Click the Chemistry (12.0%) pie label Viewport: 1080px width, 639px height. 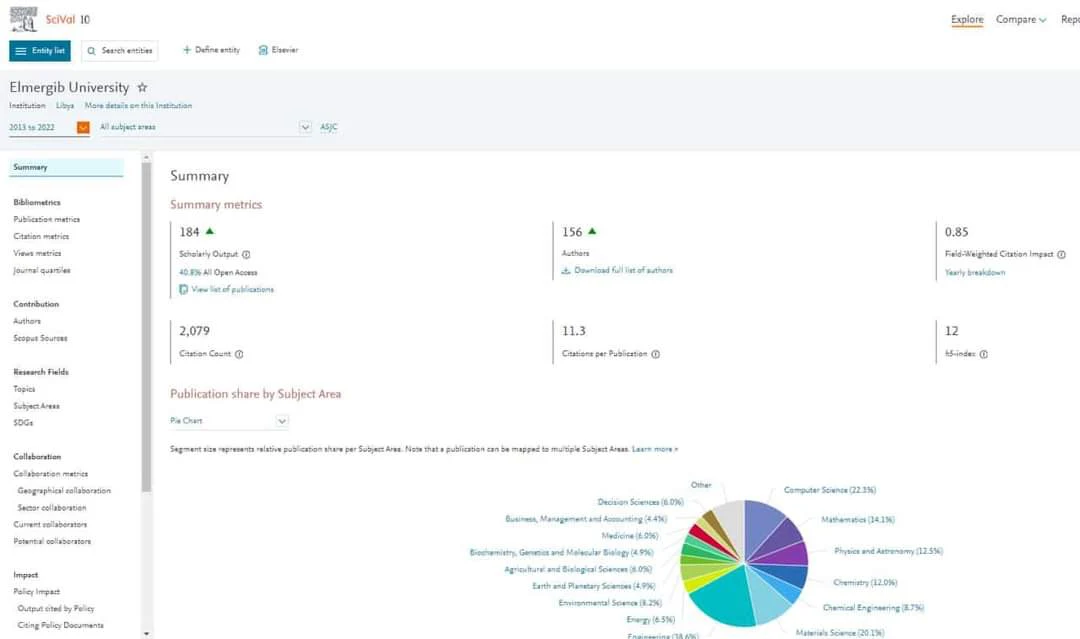click(865, 583)
